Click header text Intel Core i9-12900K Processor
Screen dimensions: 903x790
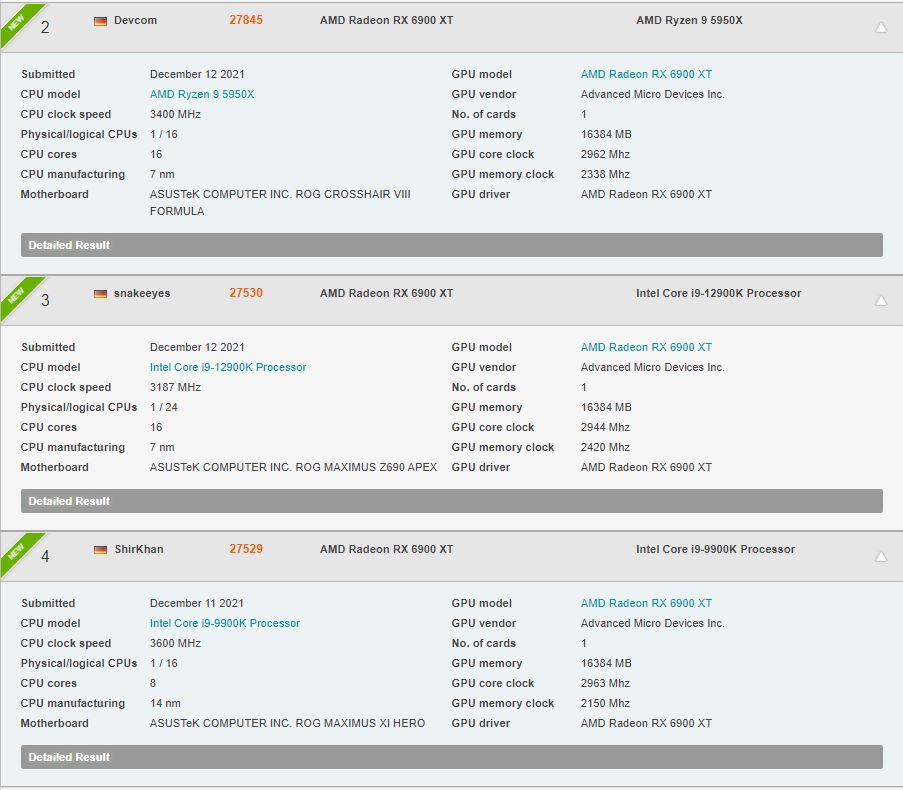pyautogui.click(x=718, y=293)
